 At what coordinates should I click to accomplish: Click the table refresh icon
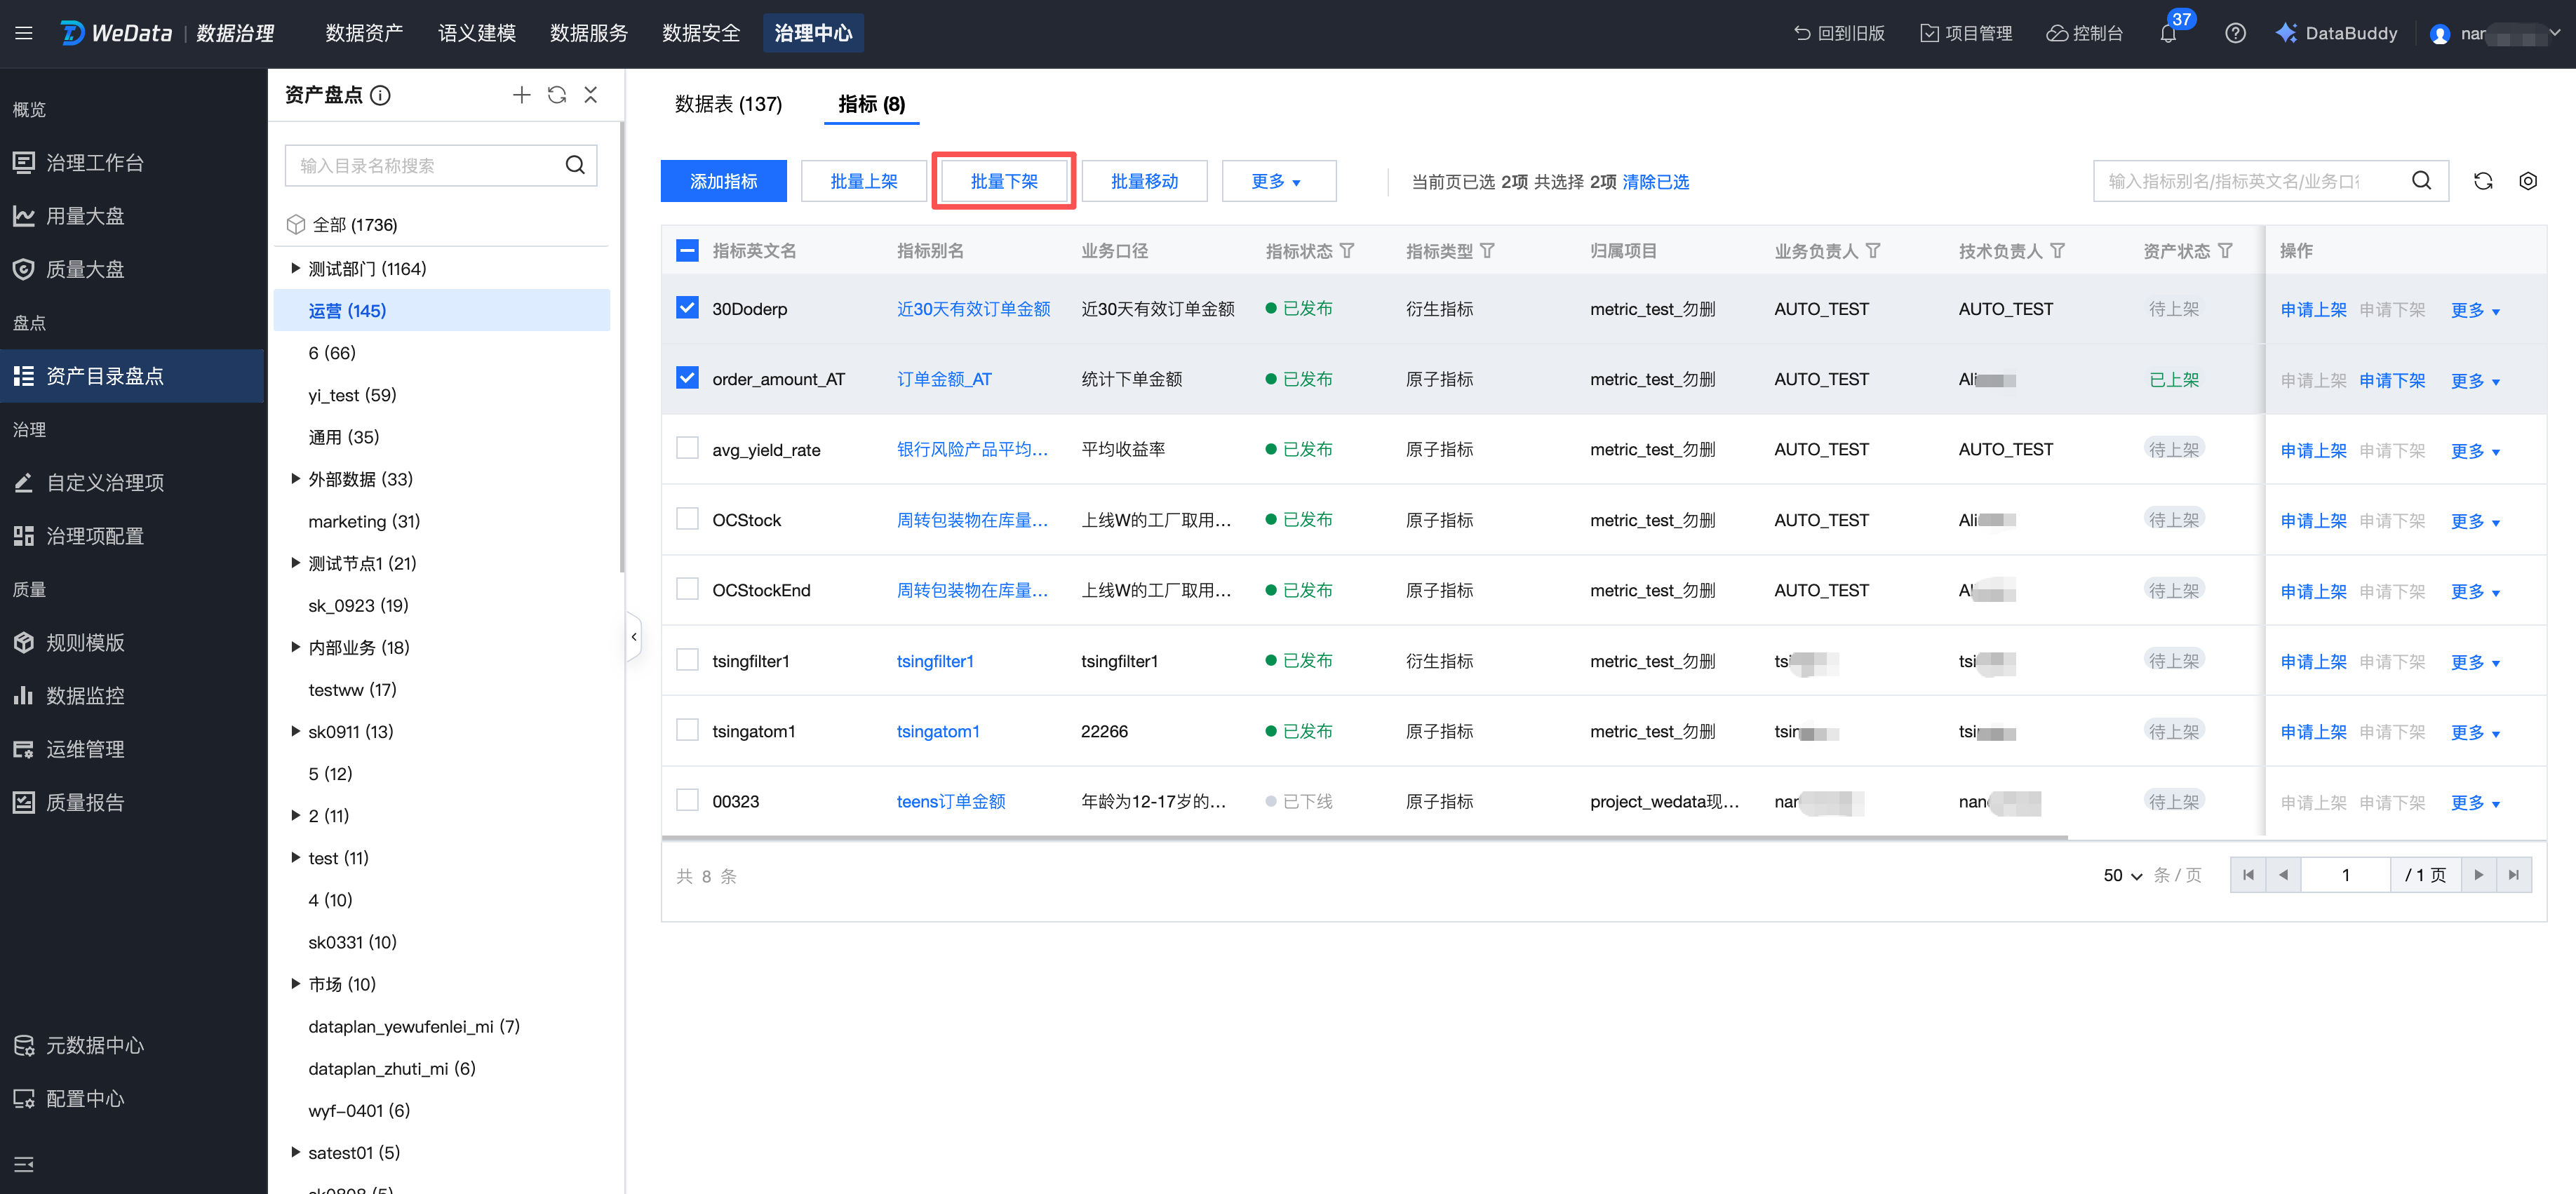(2482, 181)
